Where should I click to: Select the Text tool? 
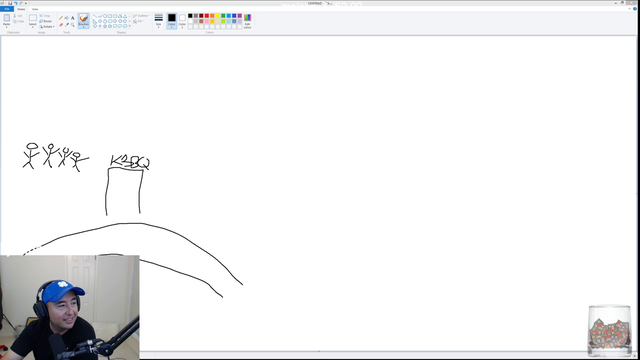click(x=73, y=18)
